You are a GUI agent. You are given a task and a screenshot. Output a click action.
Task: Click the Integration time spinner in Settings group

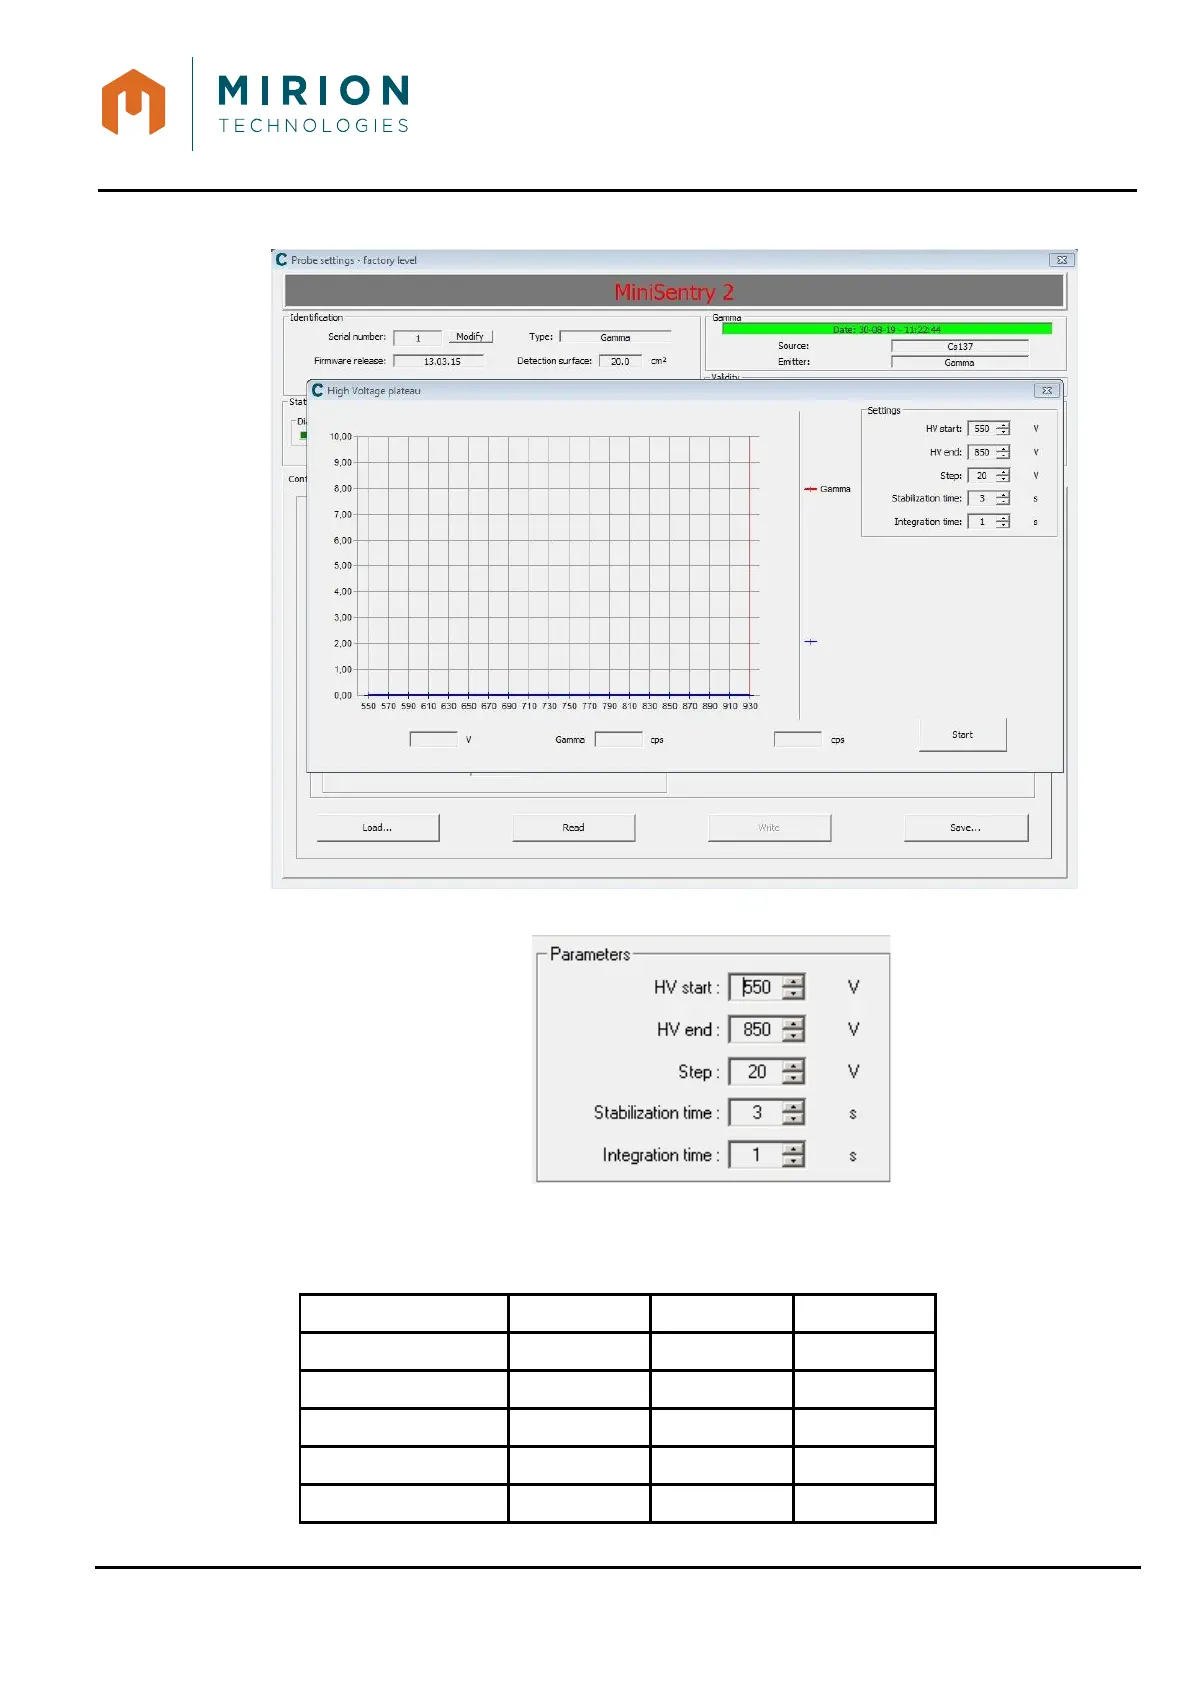tap(1003, 522)
